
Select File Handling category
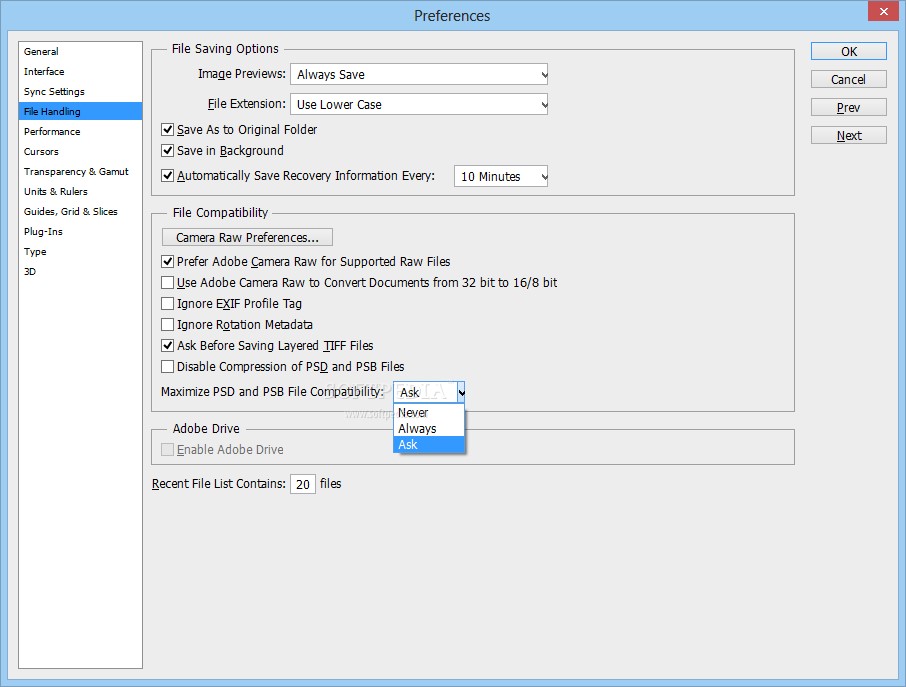pyautogui.click(x=80, y=112)
